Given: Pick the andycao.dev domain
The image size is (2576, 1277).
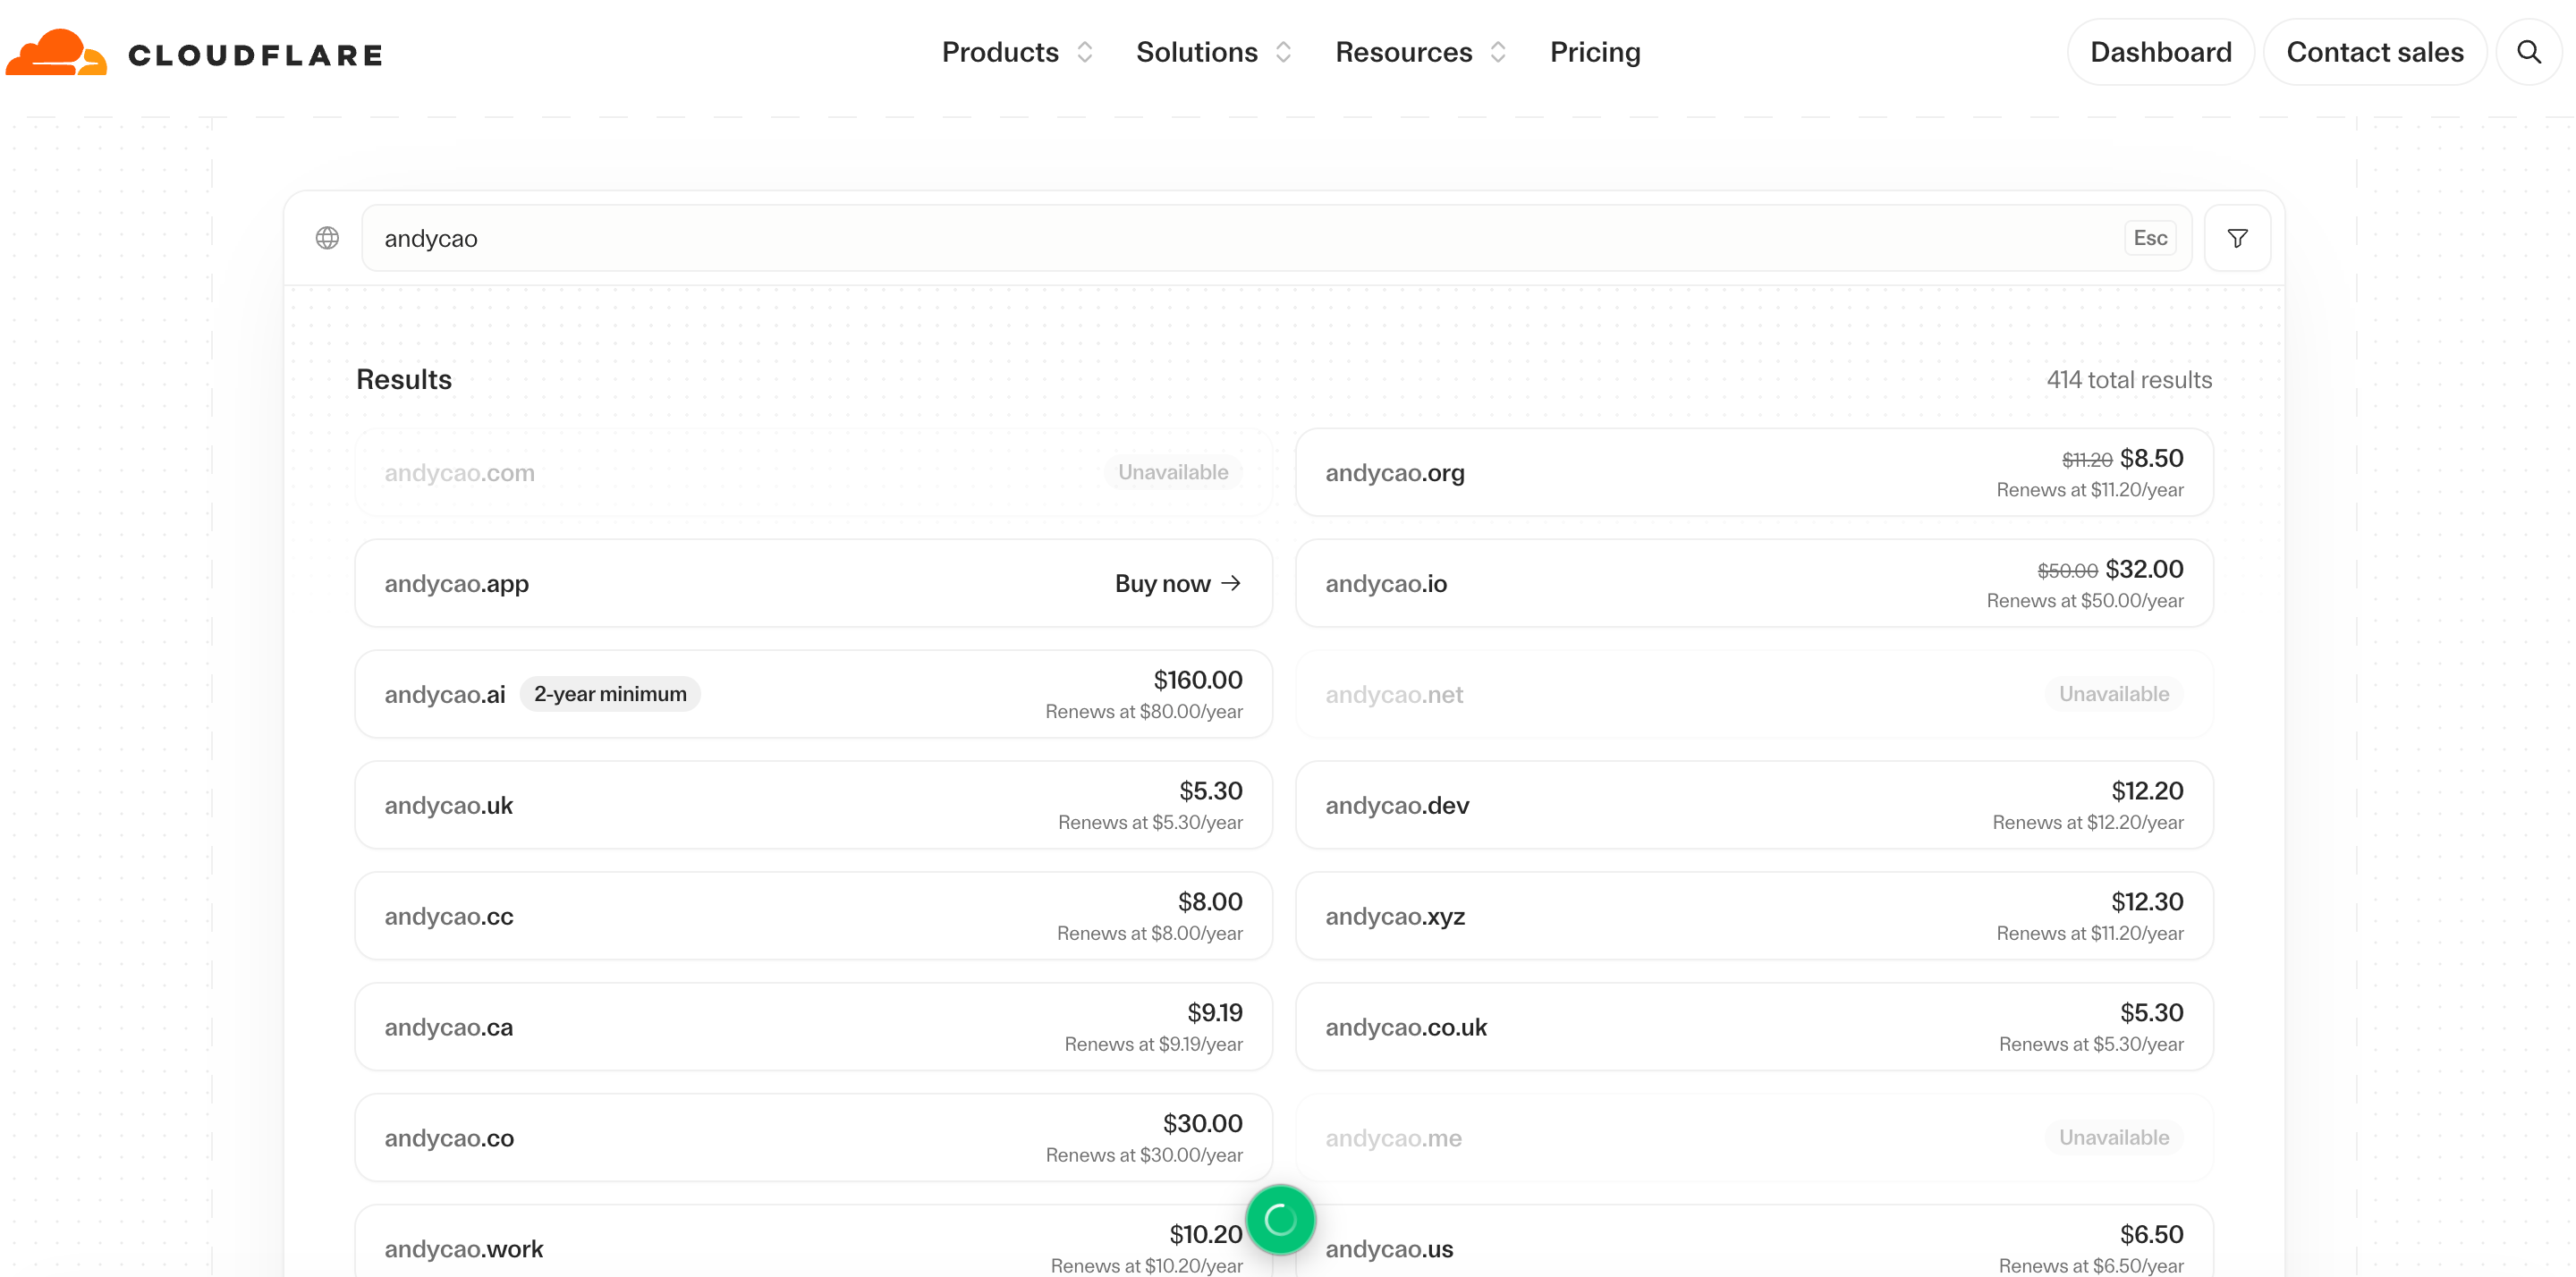Looking at the screenshot, I should point(1754,805).
